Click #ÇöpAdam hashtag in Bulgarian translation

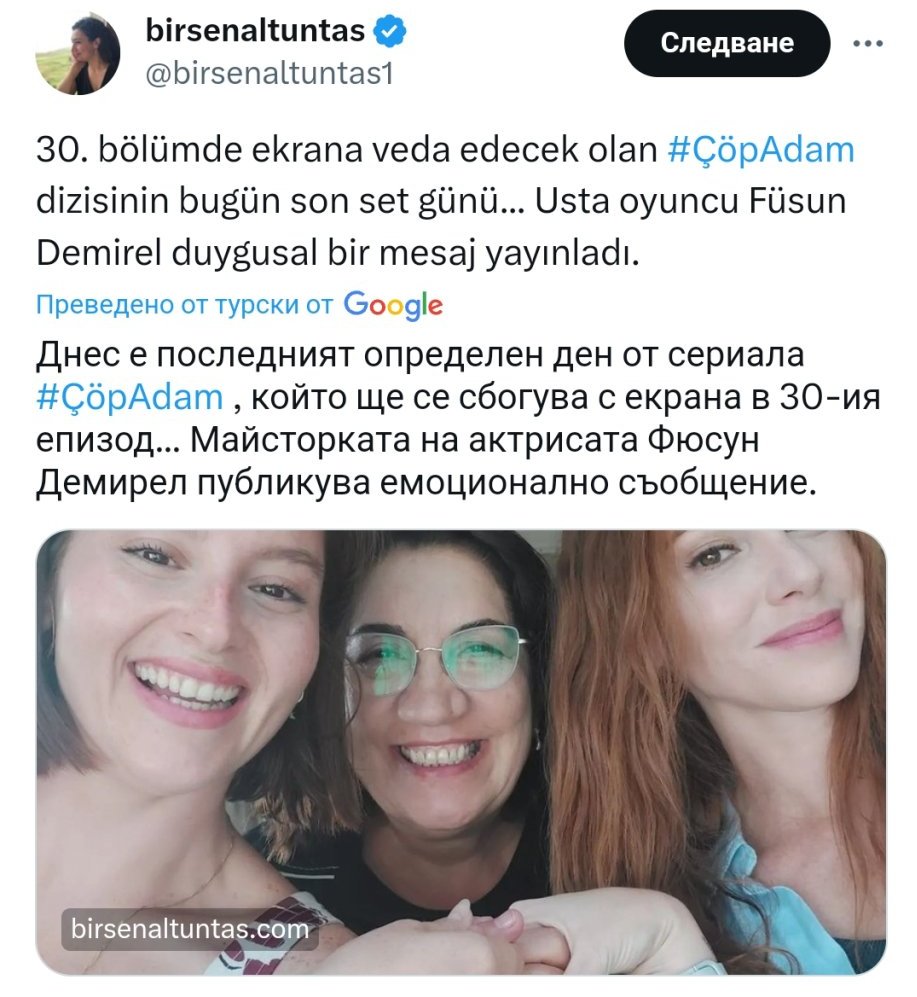[x=130, y=397]
